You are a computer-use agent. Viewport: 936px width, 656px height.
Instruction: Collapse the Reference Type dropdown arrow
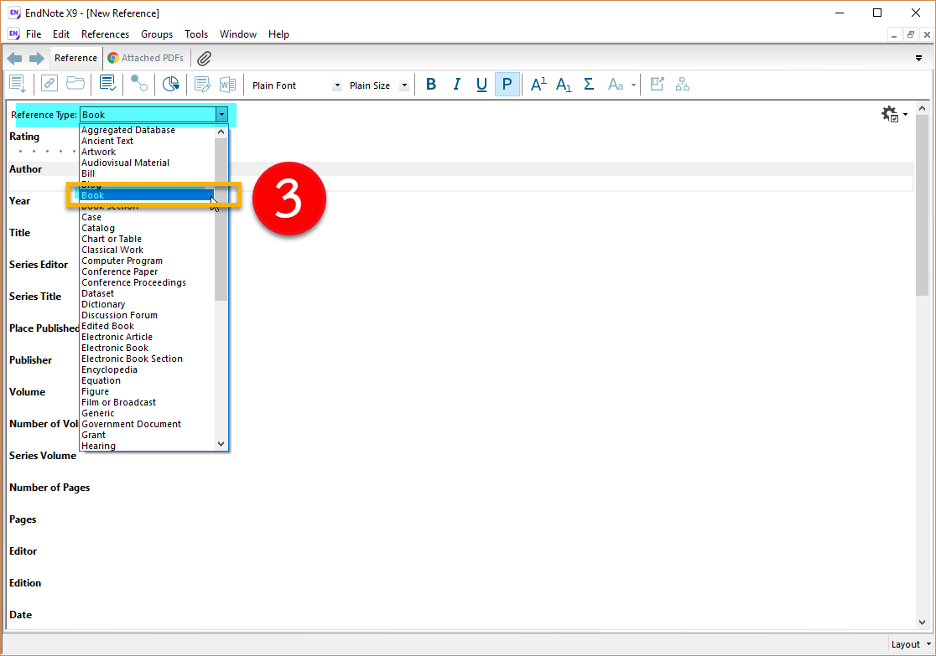pos(221,115)
